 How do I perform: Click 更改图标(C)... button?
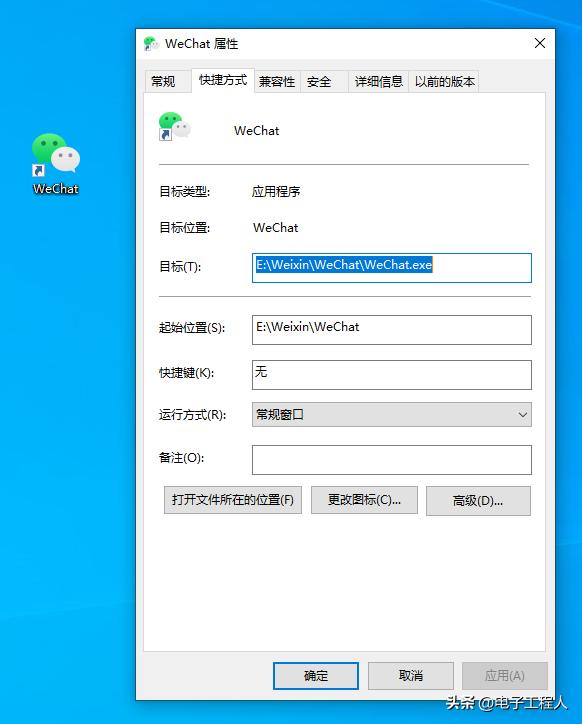(x=364, y=500)
